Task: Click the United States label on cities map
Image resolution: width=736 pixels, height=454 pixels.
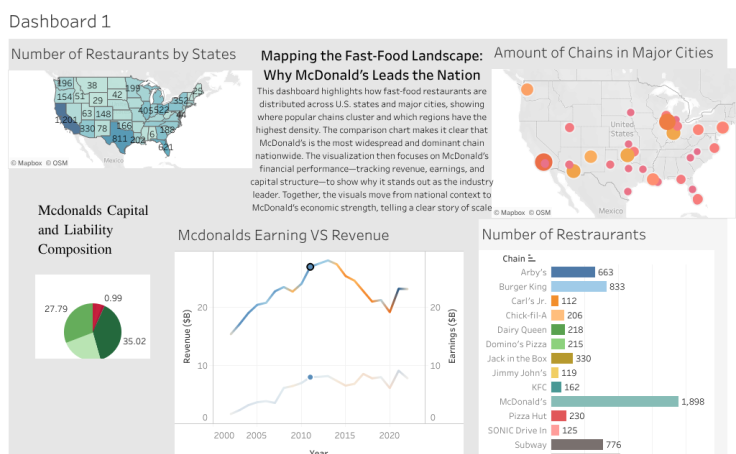Action: tap(622, 129)
